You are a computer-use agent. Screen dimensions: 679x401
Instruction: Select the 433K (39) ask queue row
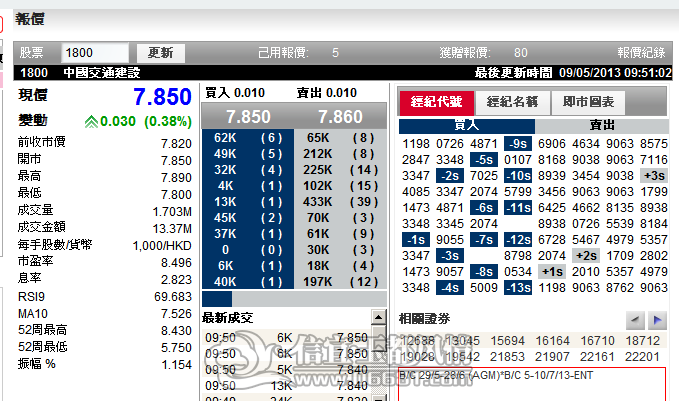(x=340, y=202)
